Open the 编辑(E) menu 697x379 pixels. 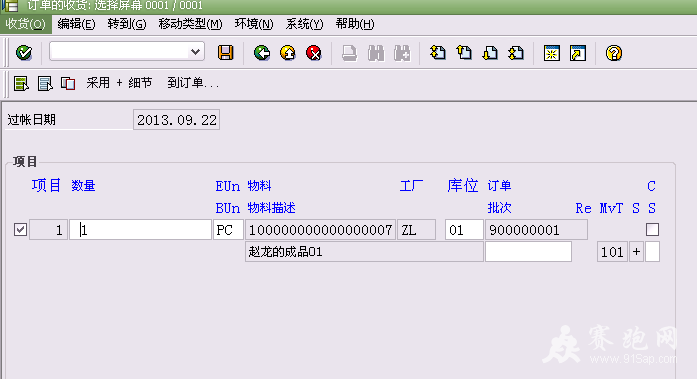[x=76, y=24]
